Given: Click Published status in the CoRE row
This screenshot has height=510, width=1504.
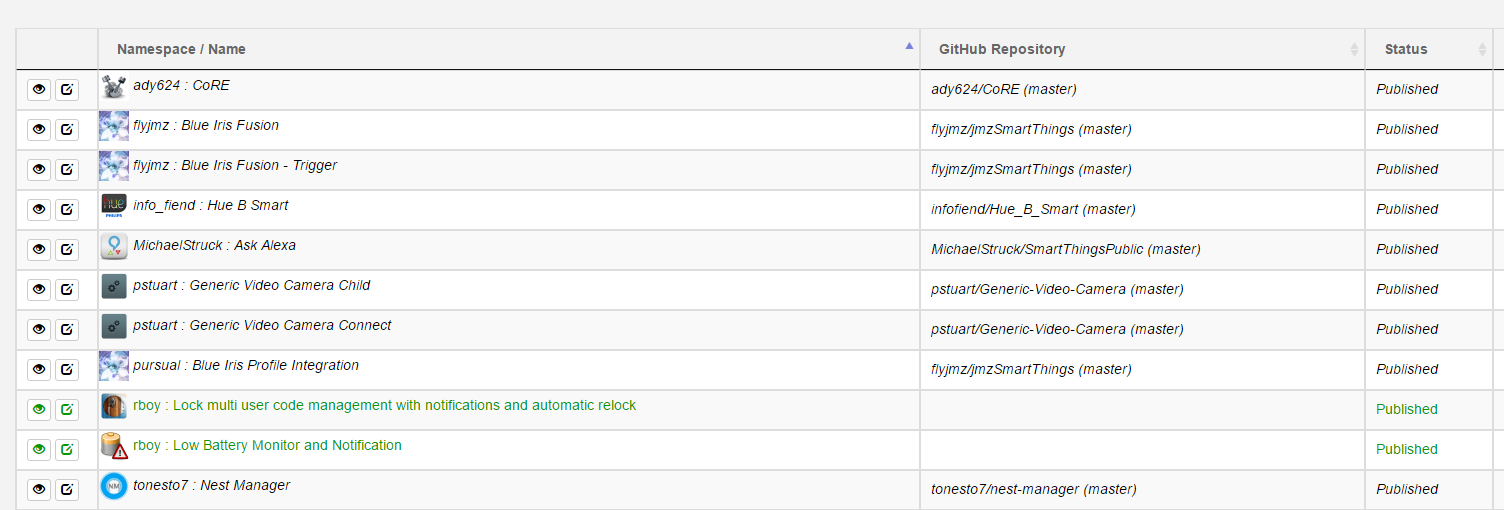Looking at the screenshot, I should [1407, 89].
